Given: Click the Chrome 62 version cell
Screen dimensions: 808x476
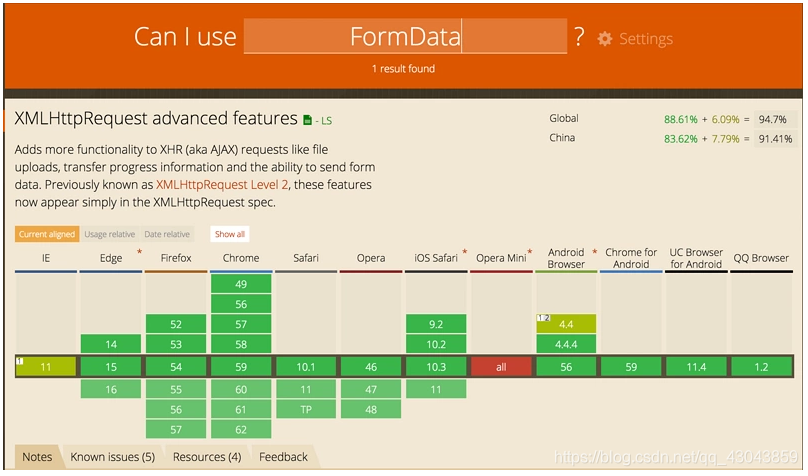Looking at the screenshot, I should click(241, 430).
